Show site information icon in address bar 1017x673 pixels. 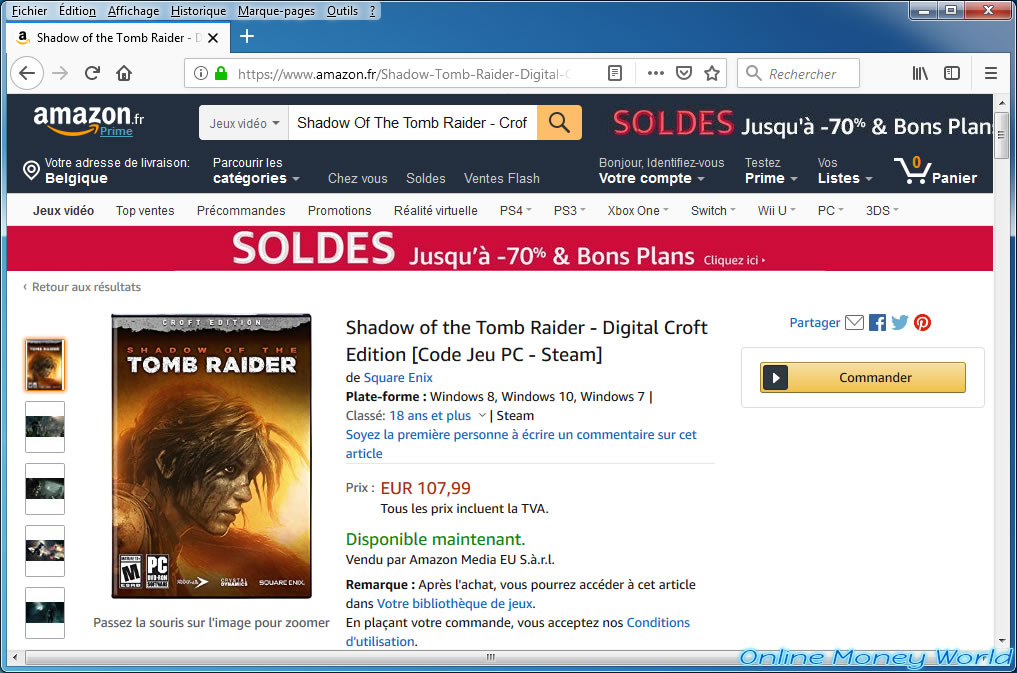click(200, 73)
